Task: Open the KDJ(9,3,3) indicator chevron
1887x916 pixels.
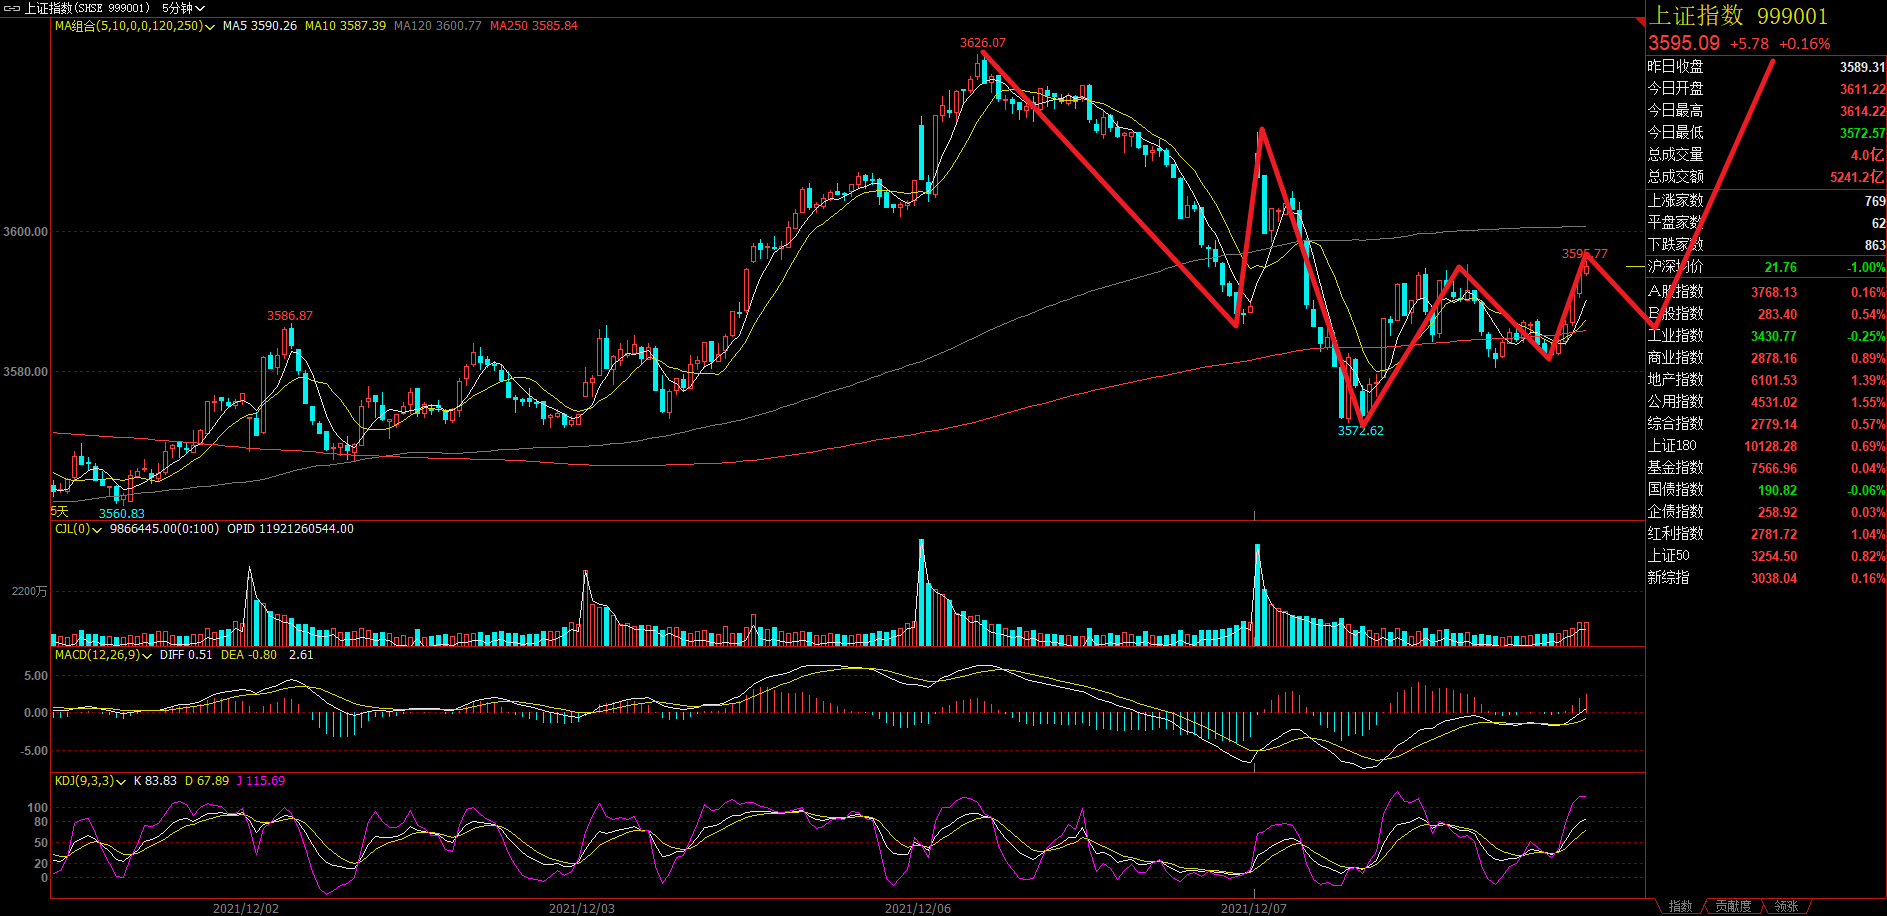Action: pos(121,782)
